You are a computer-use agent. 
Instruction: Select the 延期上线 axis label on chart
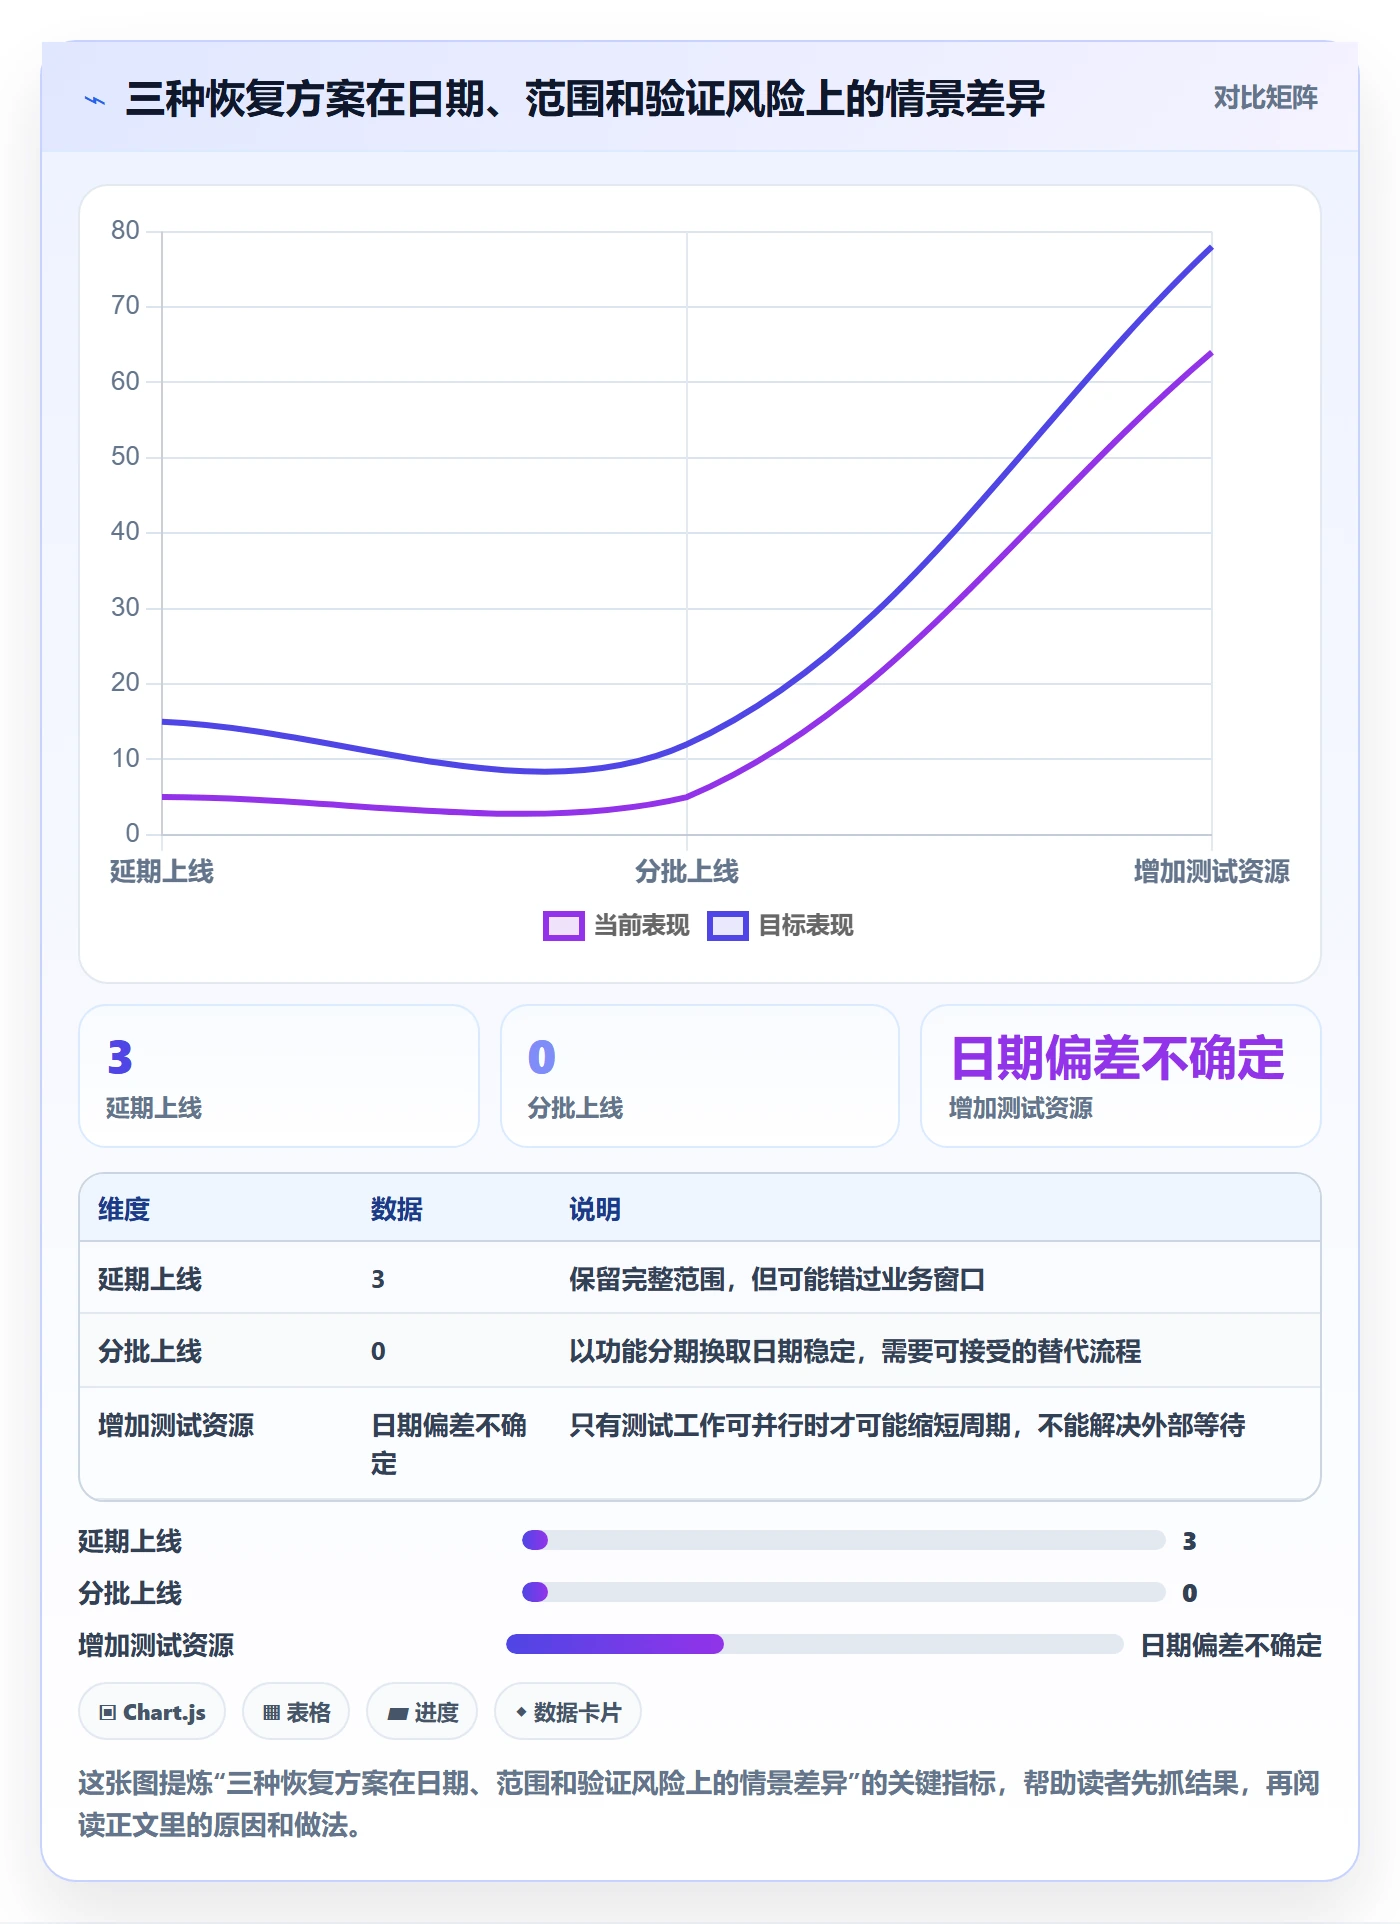[x=161, y=872]
